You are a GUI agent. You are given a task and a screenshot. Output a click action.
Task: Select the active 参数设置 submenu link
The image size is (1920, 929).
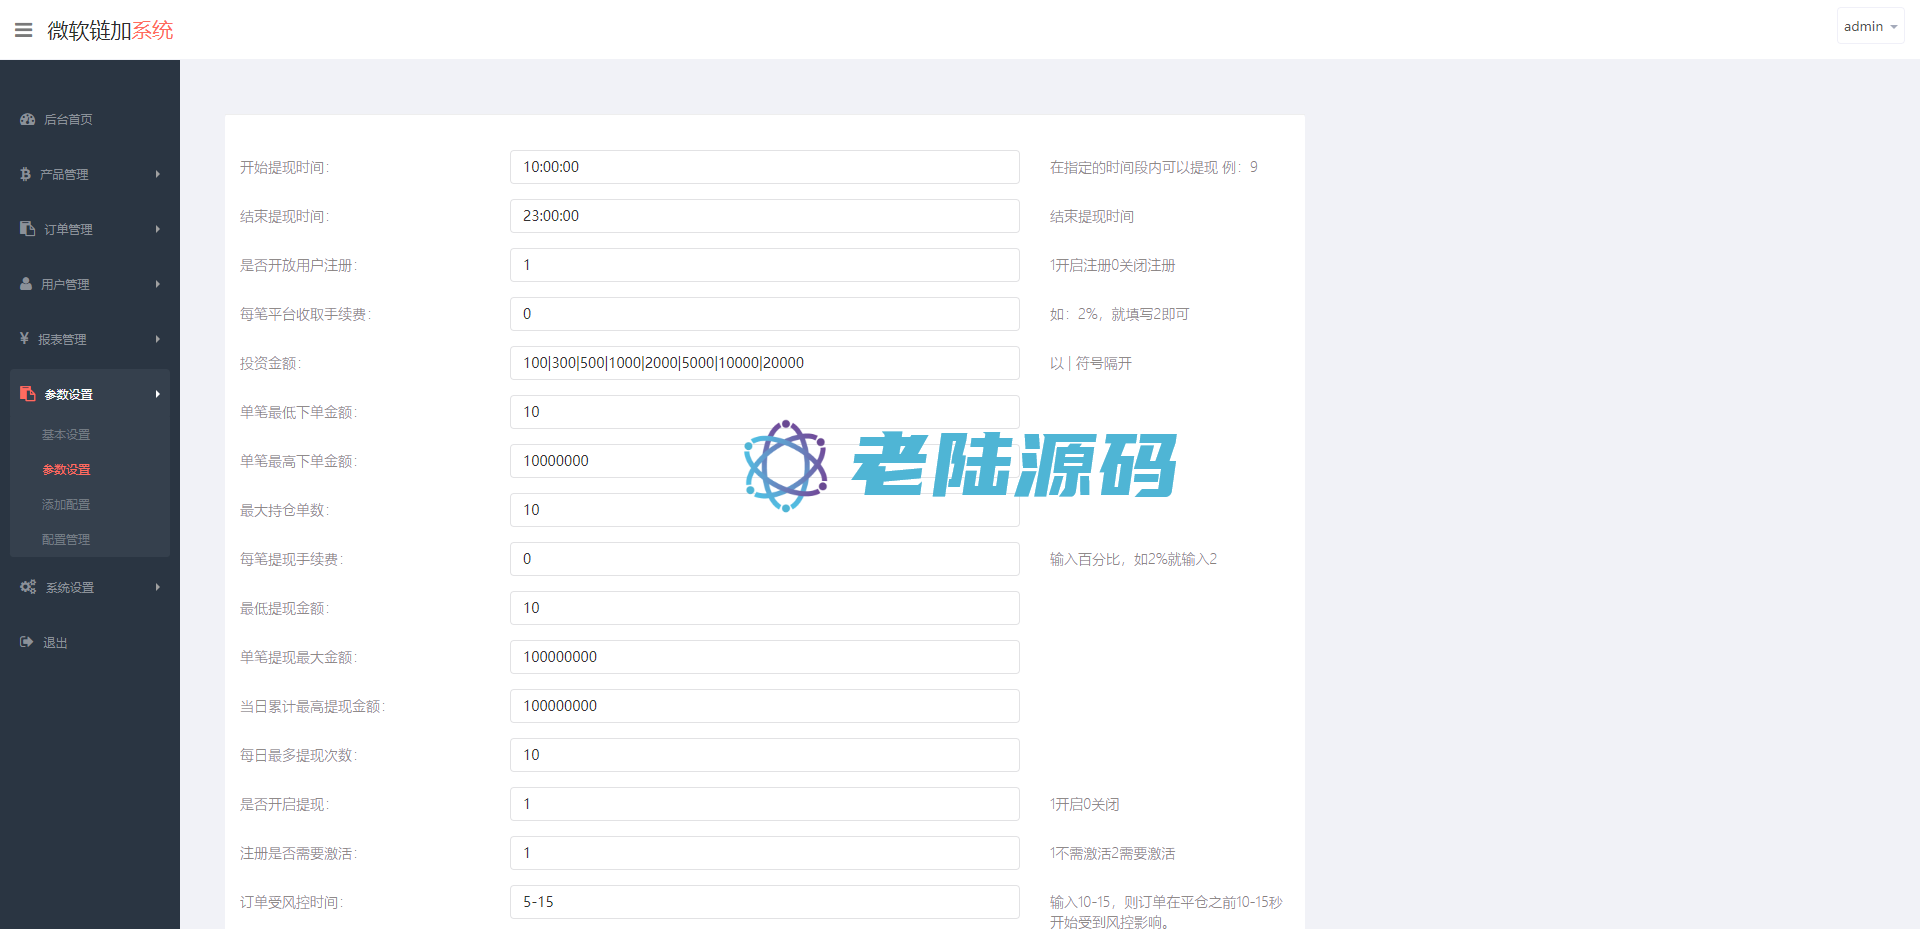pos(66,470)
